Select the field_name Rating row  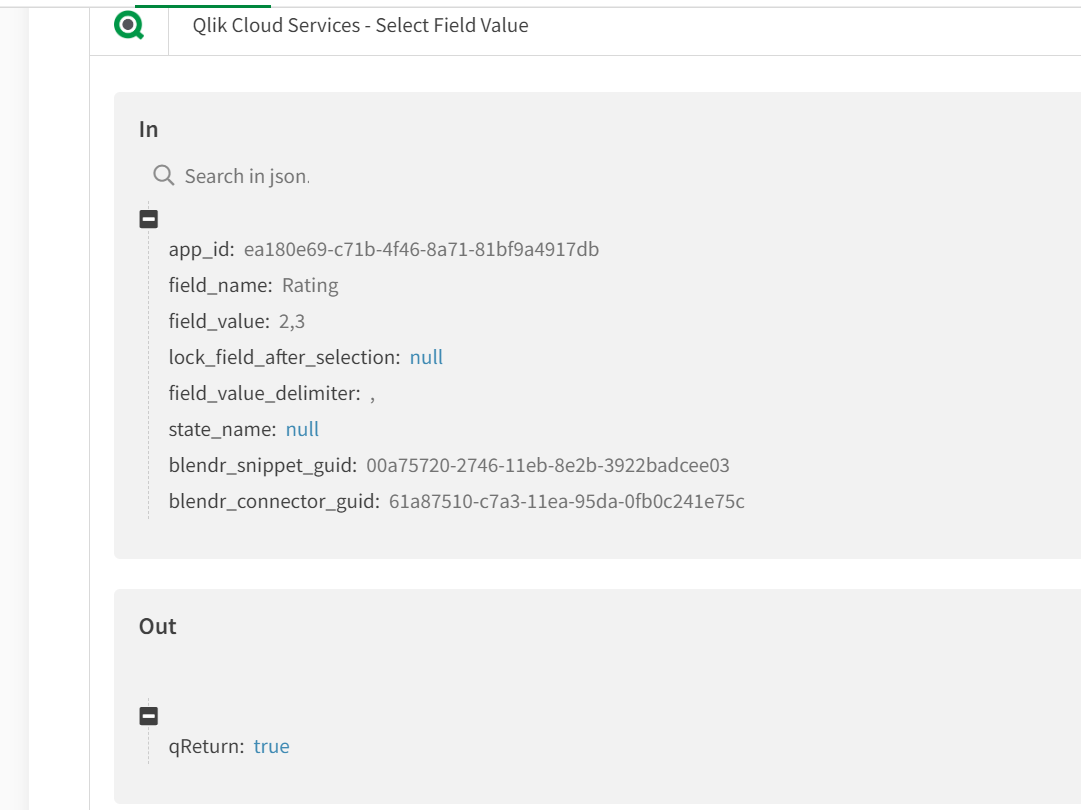253,285
